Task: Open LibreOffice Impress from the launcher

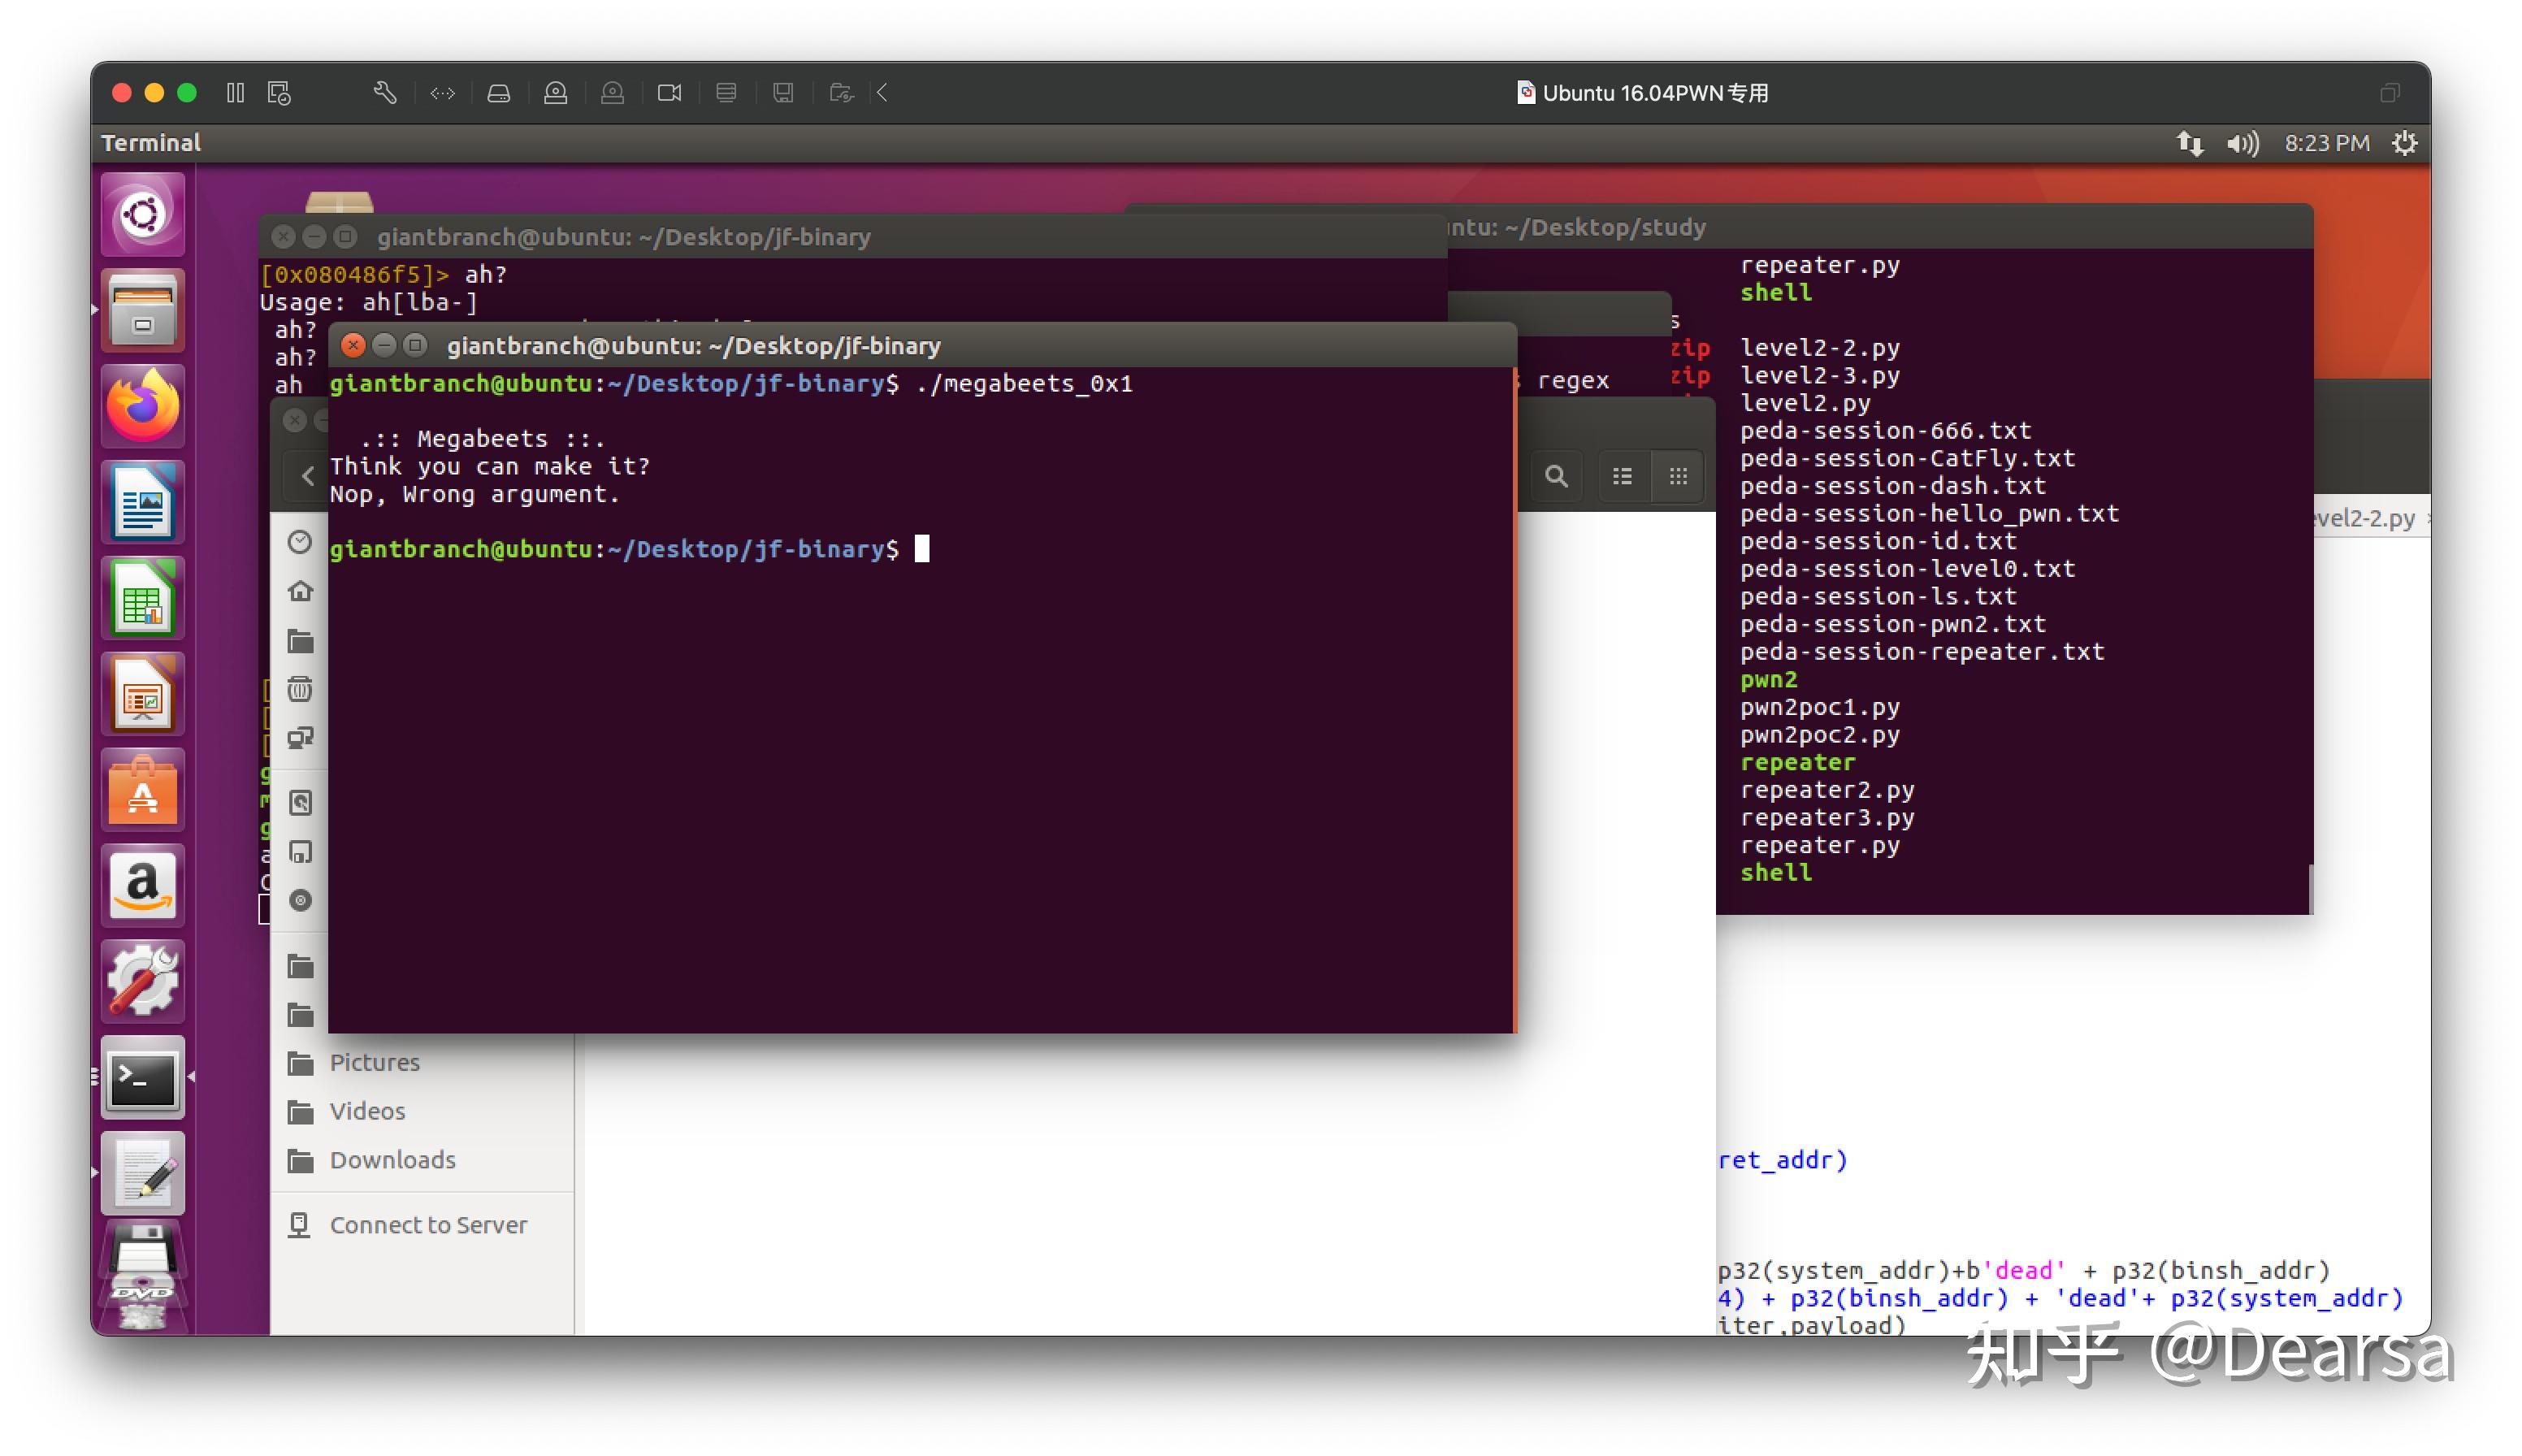Action: (142, 693)
